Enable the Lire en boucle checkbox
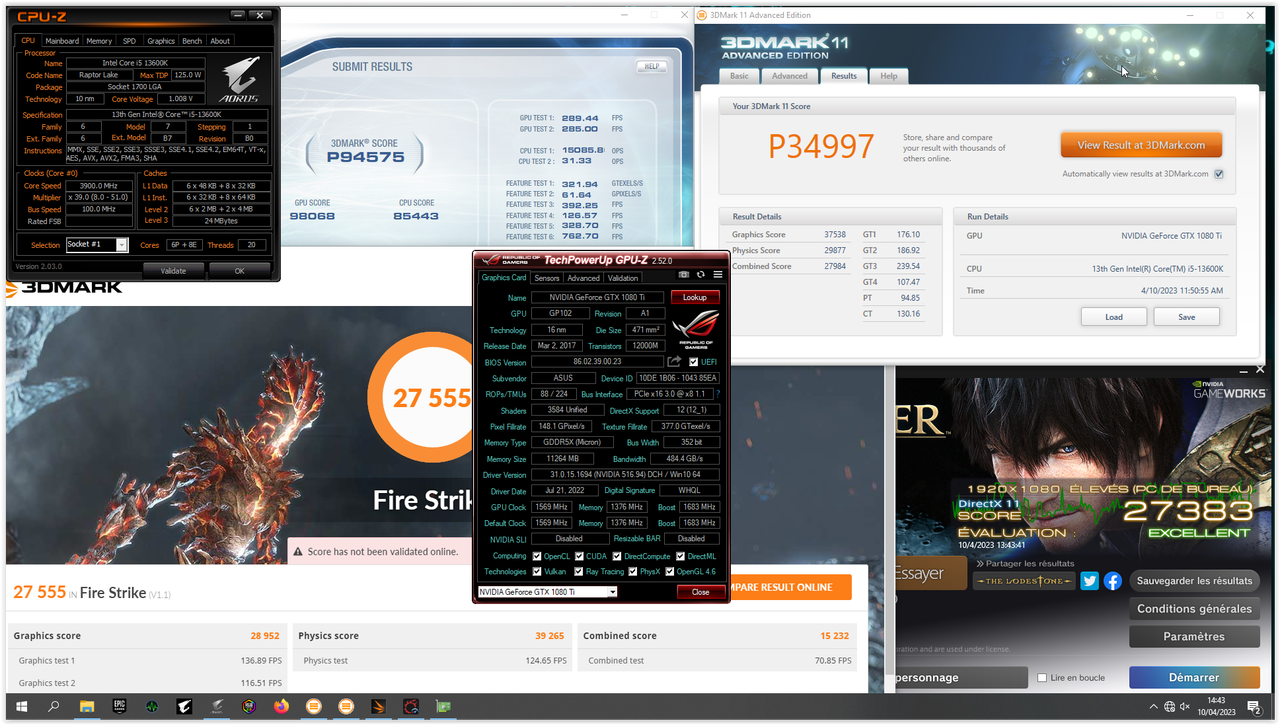 coord(1042,678)
